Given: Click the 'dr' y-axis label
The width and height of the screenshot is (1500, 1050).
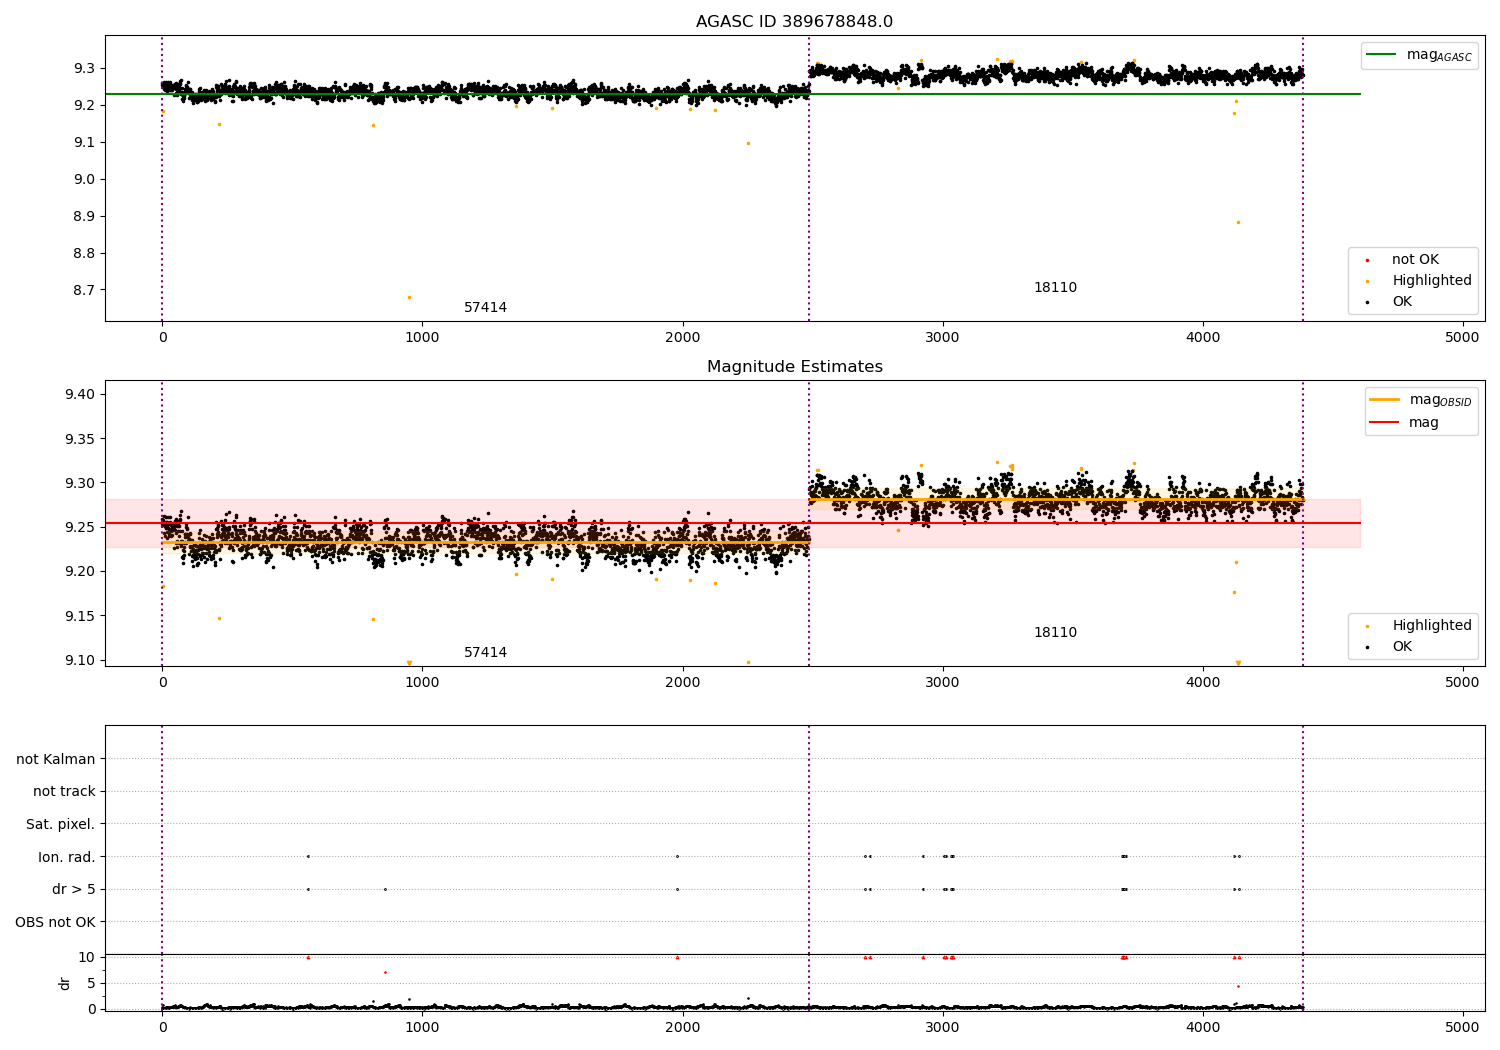Looking at the screenshot, I should pyautogui.click(x=65, y=983).
